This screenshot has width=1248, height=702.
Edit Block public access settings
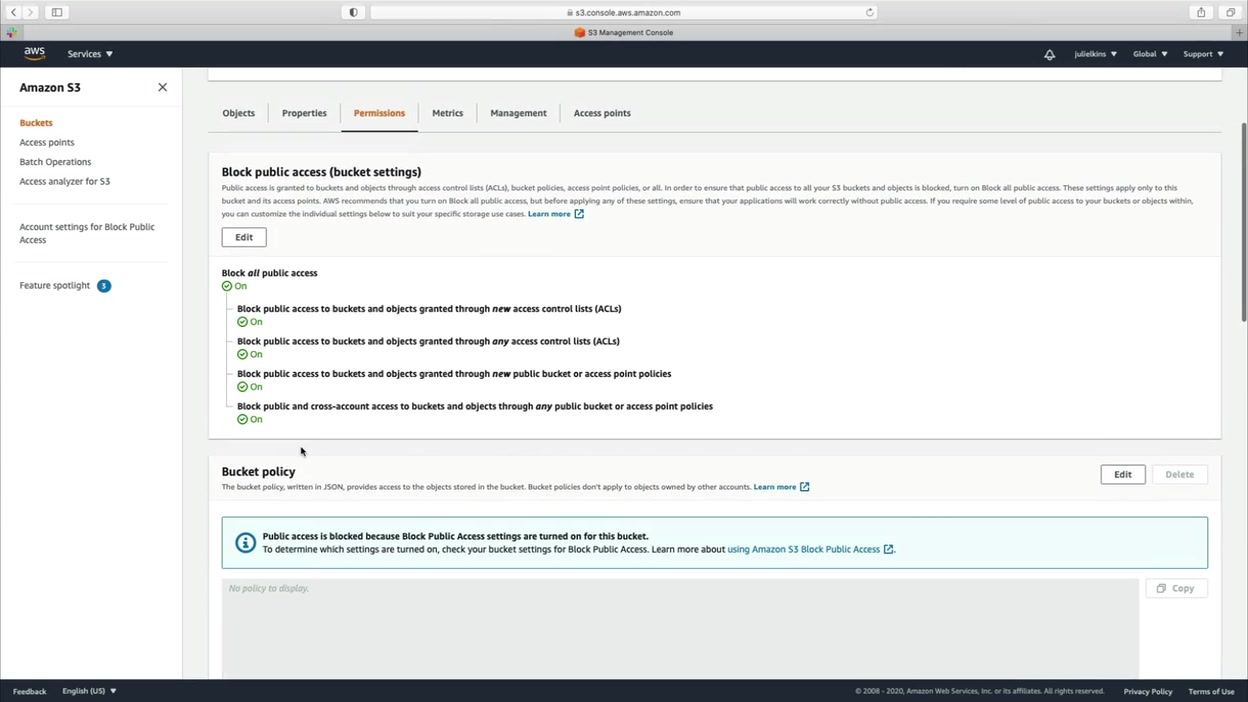[x=244, y=237]
